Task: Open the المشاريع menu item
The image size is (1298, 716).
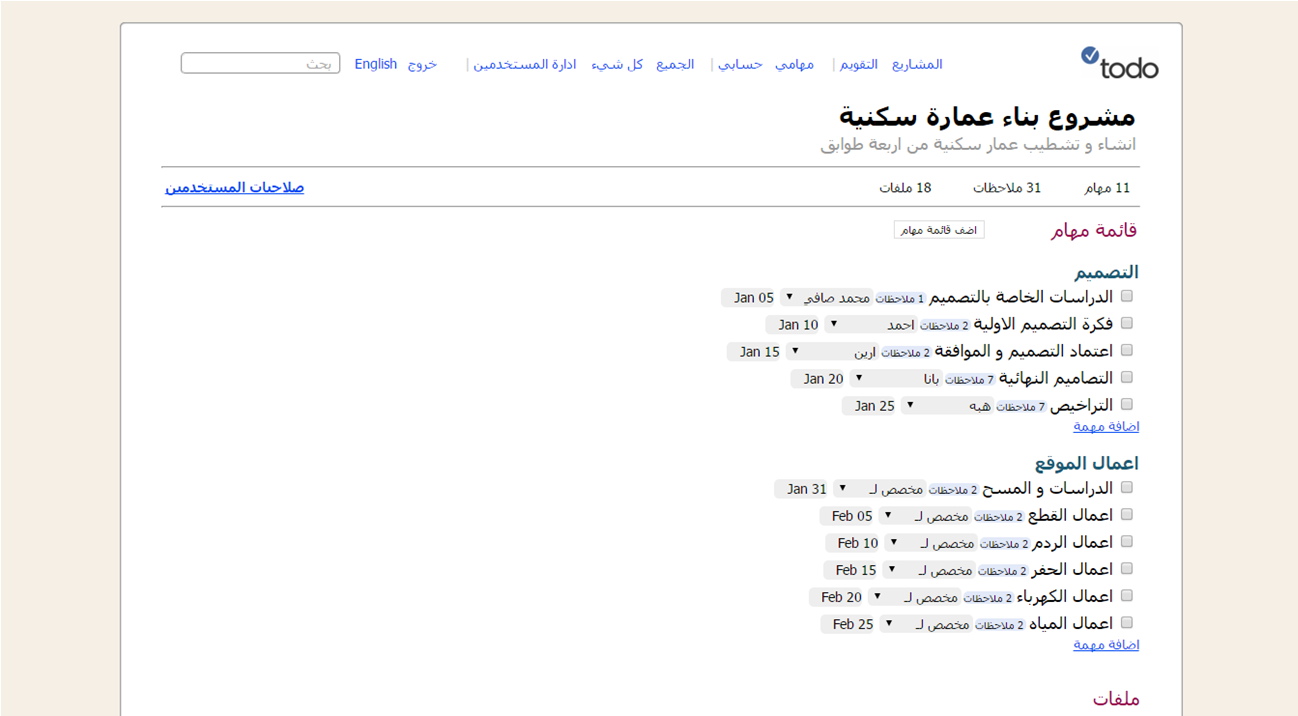Action: click(x=917, y=64)
